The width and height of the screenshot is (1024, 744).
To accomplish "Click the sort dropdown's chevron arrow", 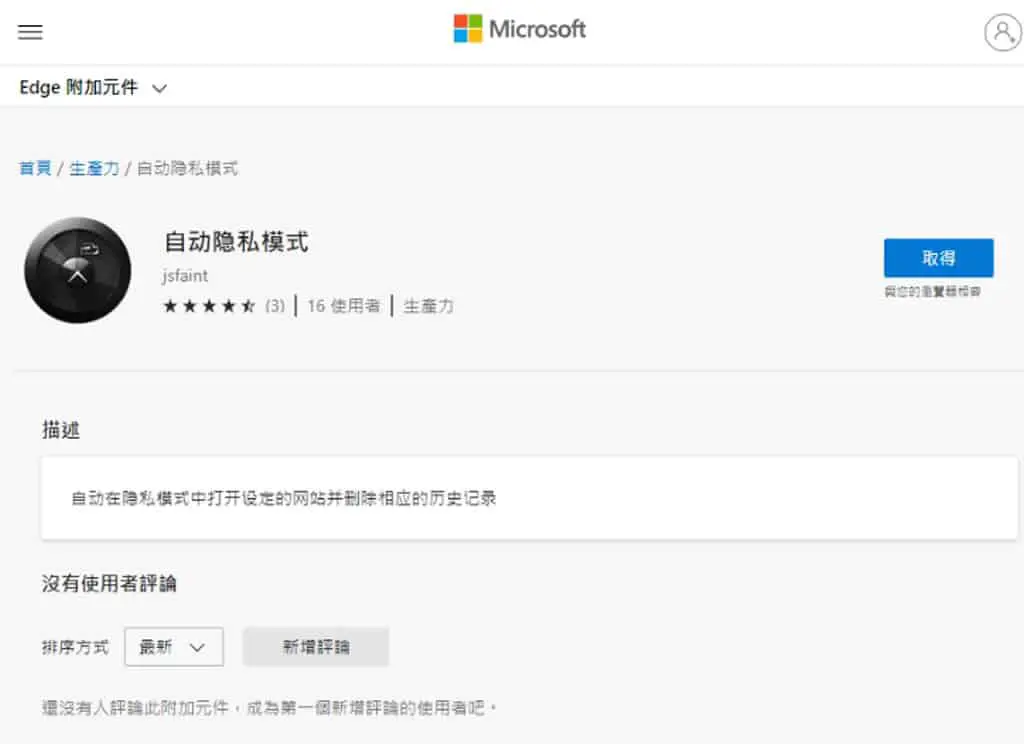I will [x=197, y=647].
